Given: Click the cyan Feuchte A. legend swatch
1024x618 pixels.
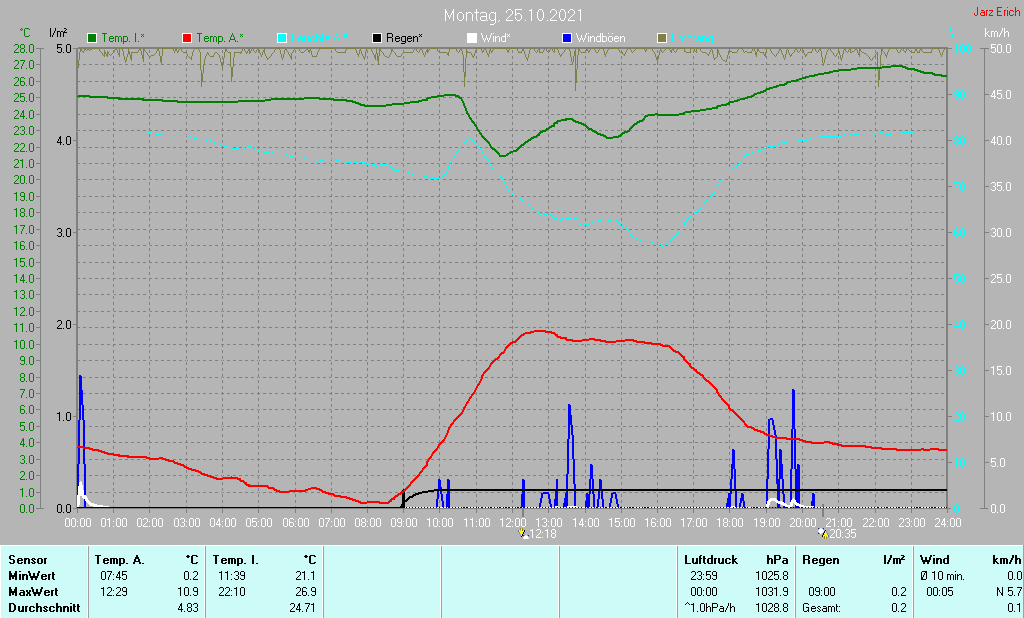Looking at the screenshot, I should (x=282, y=38).
